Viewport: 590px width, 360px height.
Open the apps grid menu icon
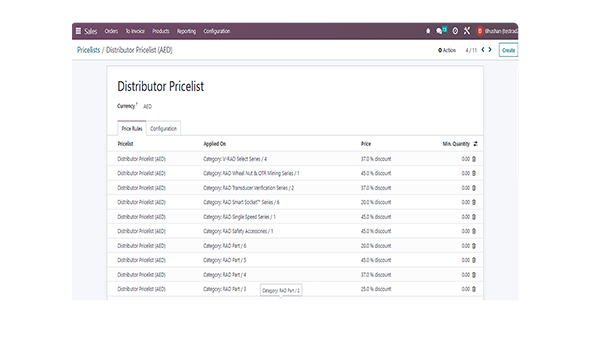(x=78, y=31)
